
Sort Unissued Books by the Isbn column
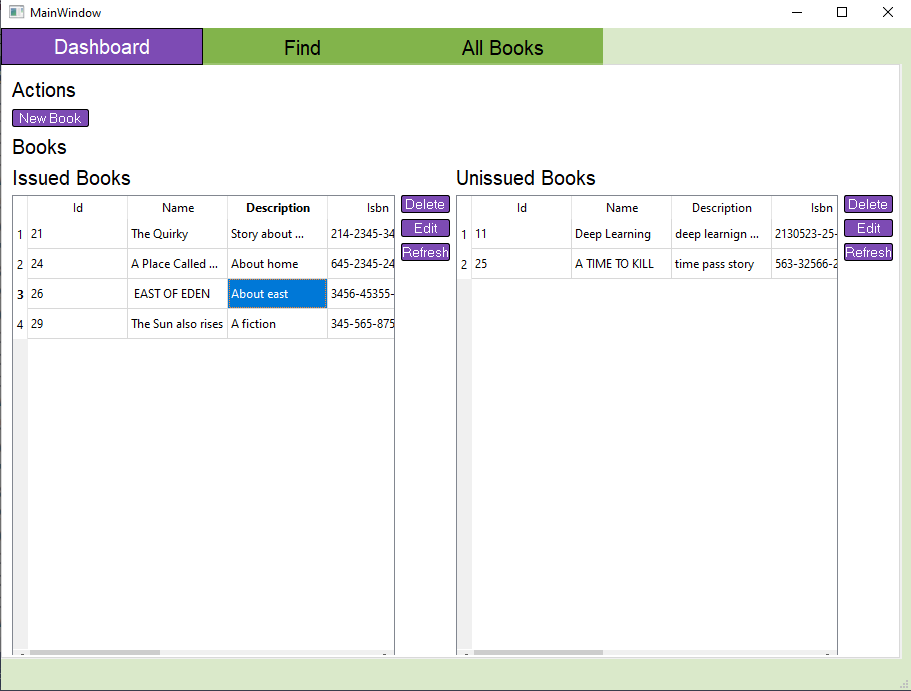point(820,208)
